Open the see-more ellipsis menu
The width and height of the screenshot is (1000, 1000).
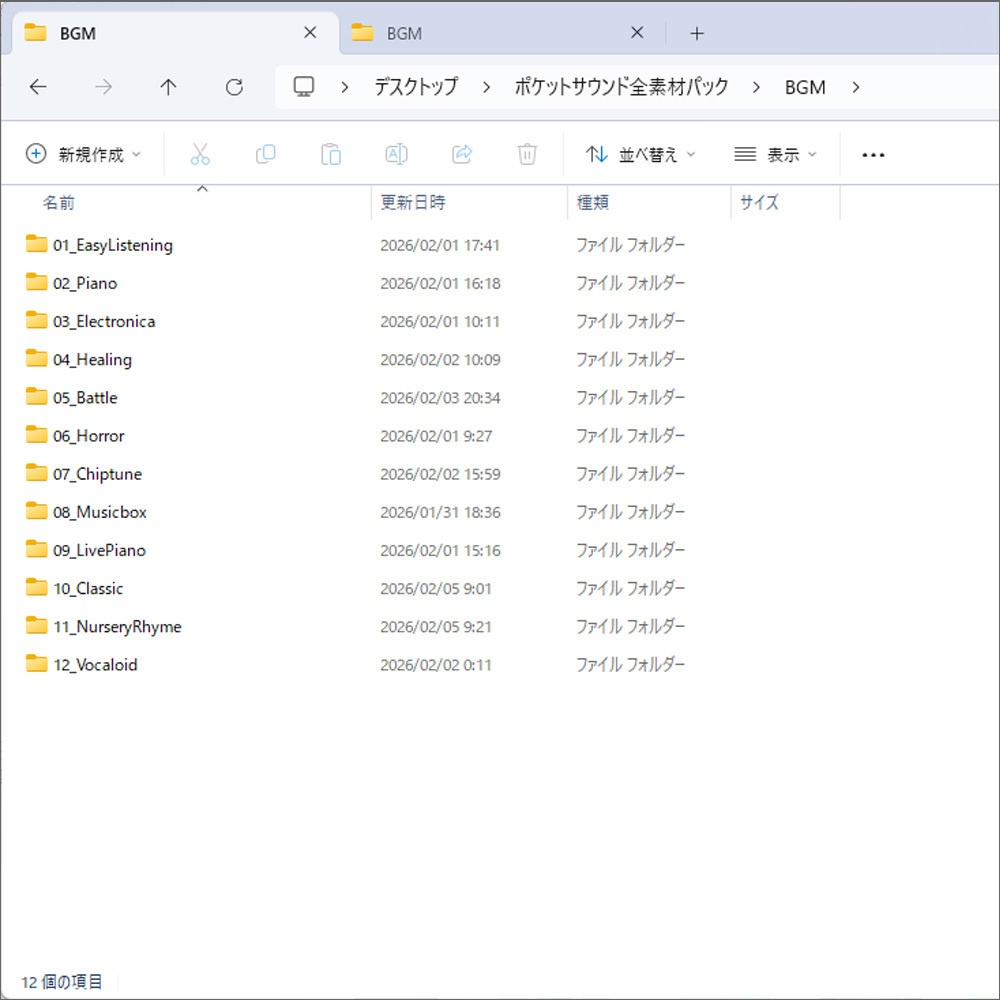coord(873,154)
